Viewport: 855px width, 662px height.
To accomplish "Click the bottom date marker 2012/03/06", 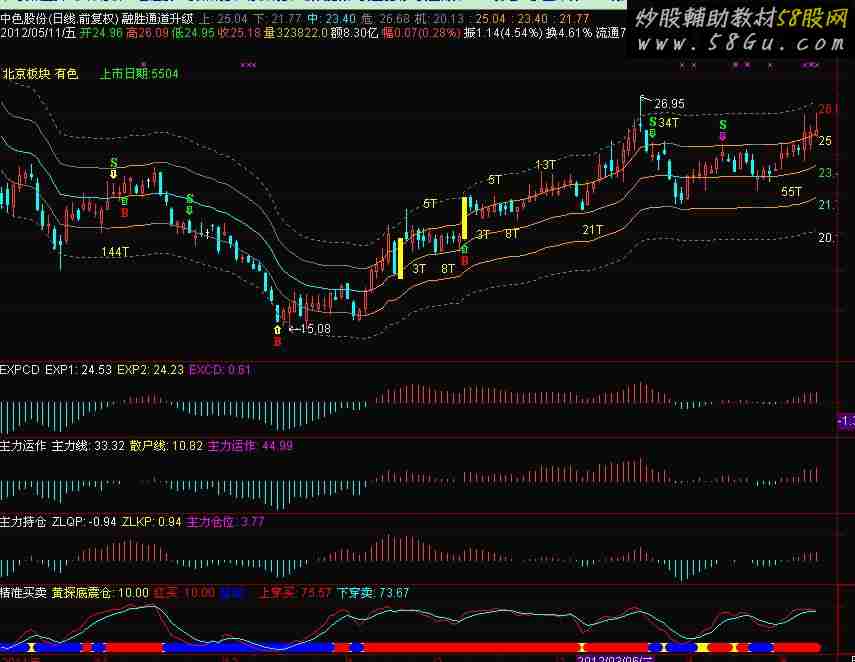I will pos(615,659).
